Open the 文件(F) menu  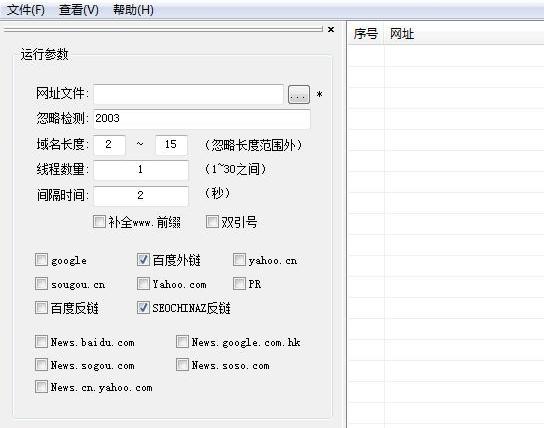pos(26,10)
